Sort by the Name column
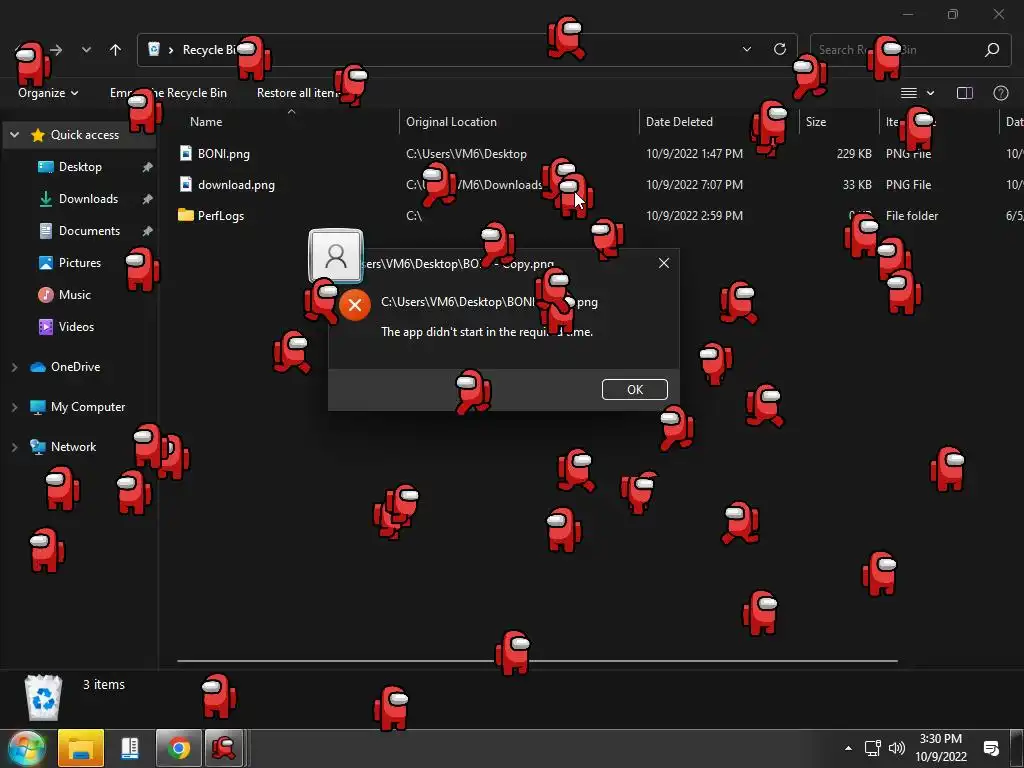 (x=206, y=121)
